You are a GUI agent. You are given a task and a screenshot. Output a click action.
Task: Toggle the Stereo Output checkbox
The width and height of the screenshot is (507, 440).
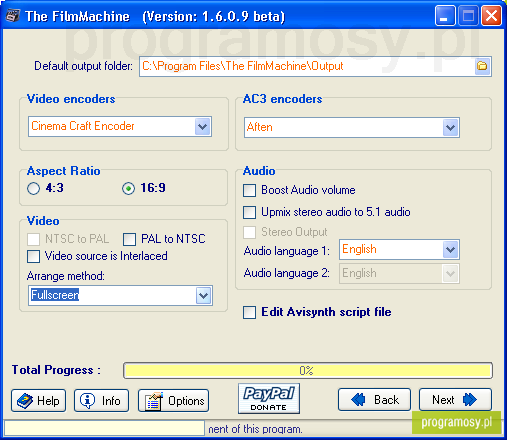click(x=249, y=232)
